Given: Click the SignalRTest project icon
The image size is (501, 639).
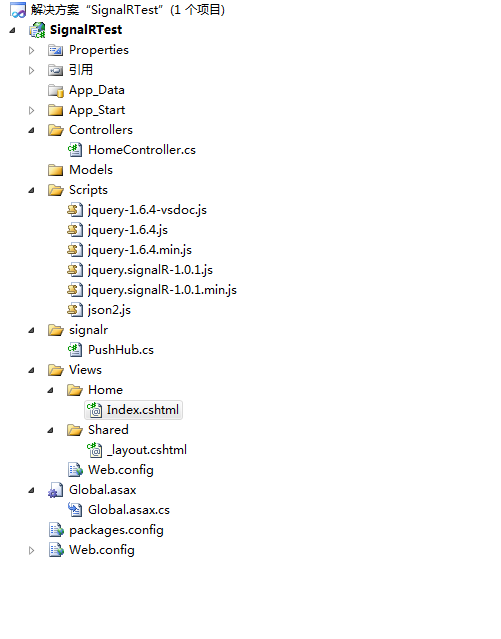Looking at the screenshot, I should coord(37,30).
